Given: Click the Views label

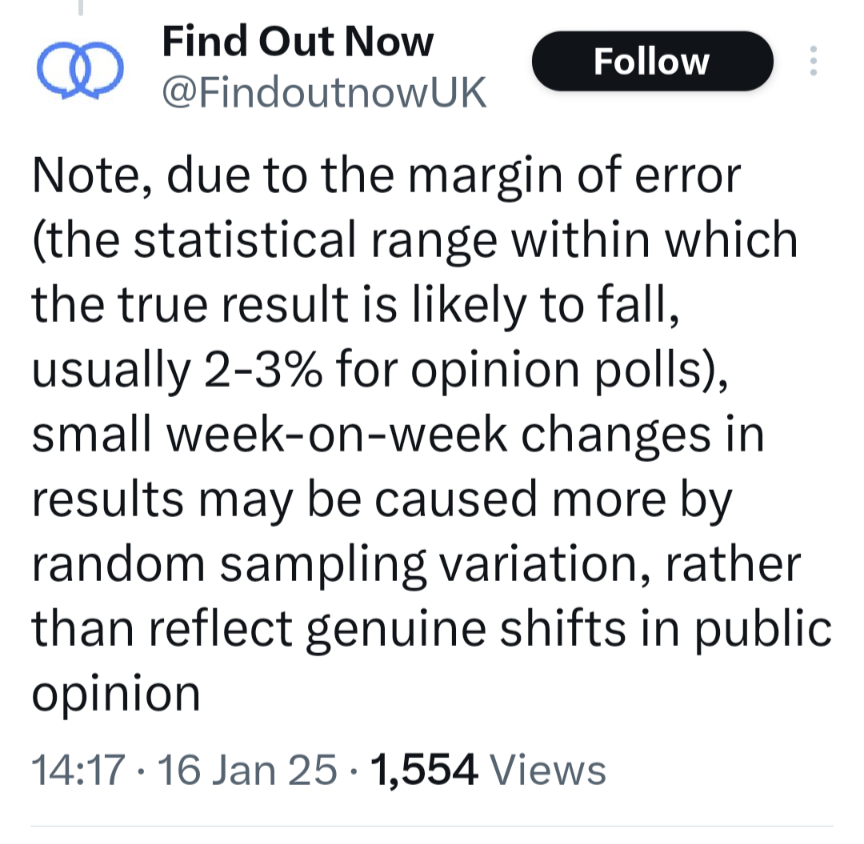Looking at the screenshot, I should (x=548, y=770).
